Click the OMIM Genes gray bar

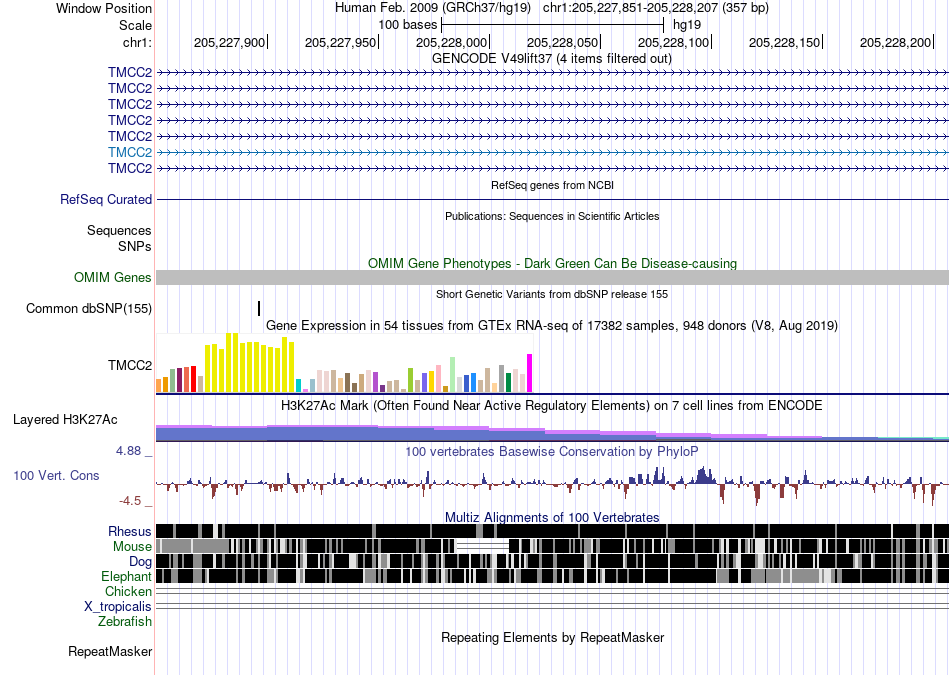552,278
